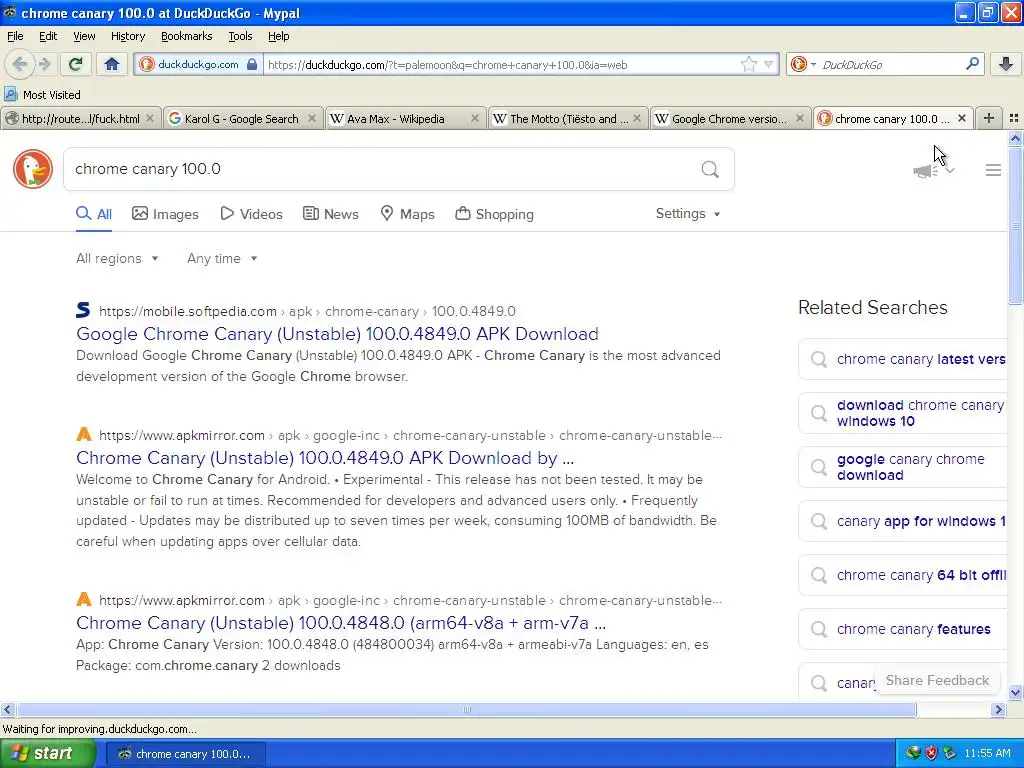Open the Edit menu
1024x768 pixels.
tap(48, 36)
